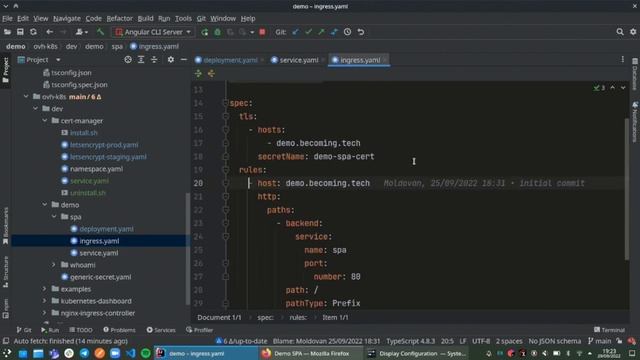Open Display Configuration window from taskbar
Screen dimensions: 640x360
click(x=416, y=353)
